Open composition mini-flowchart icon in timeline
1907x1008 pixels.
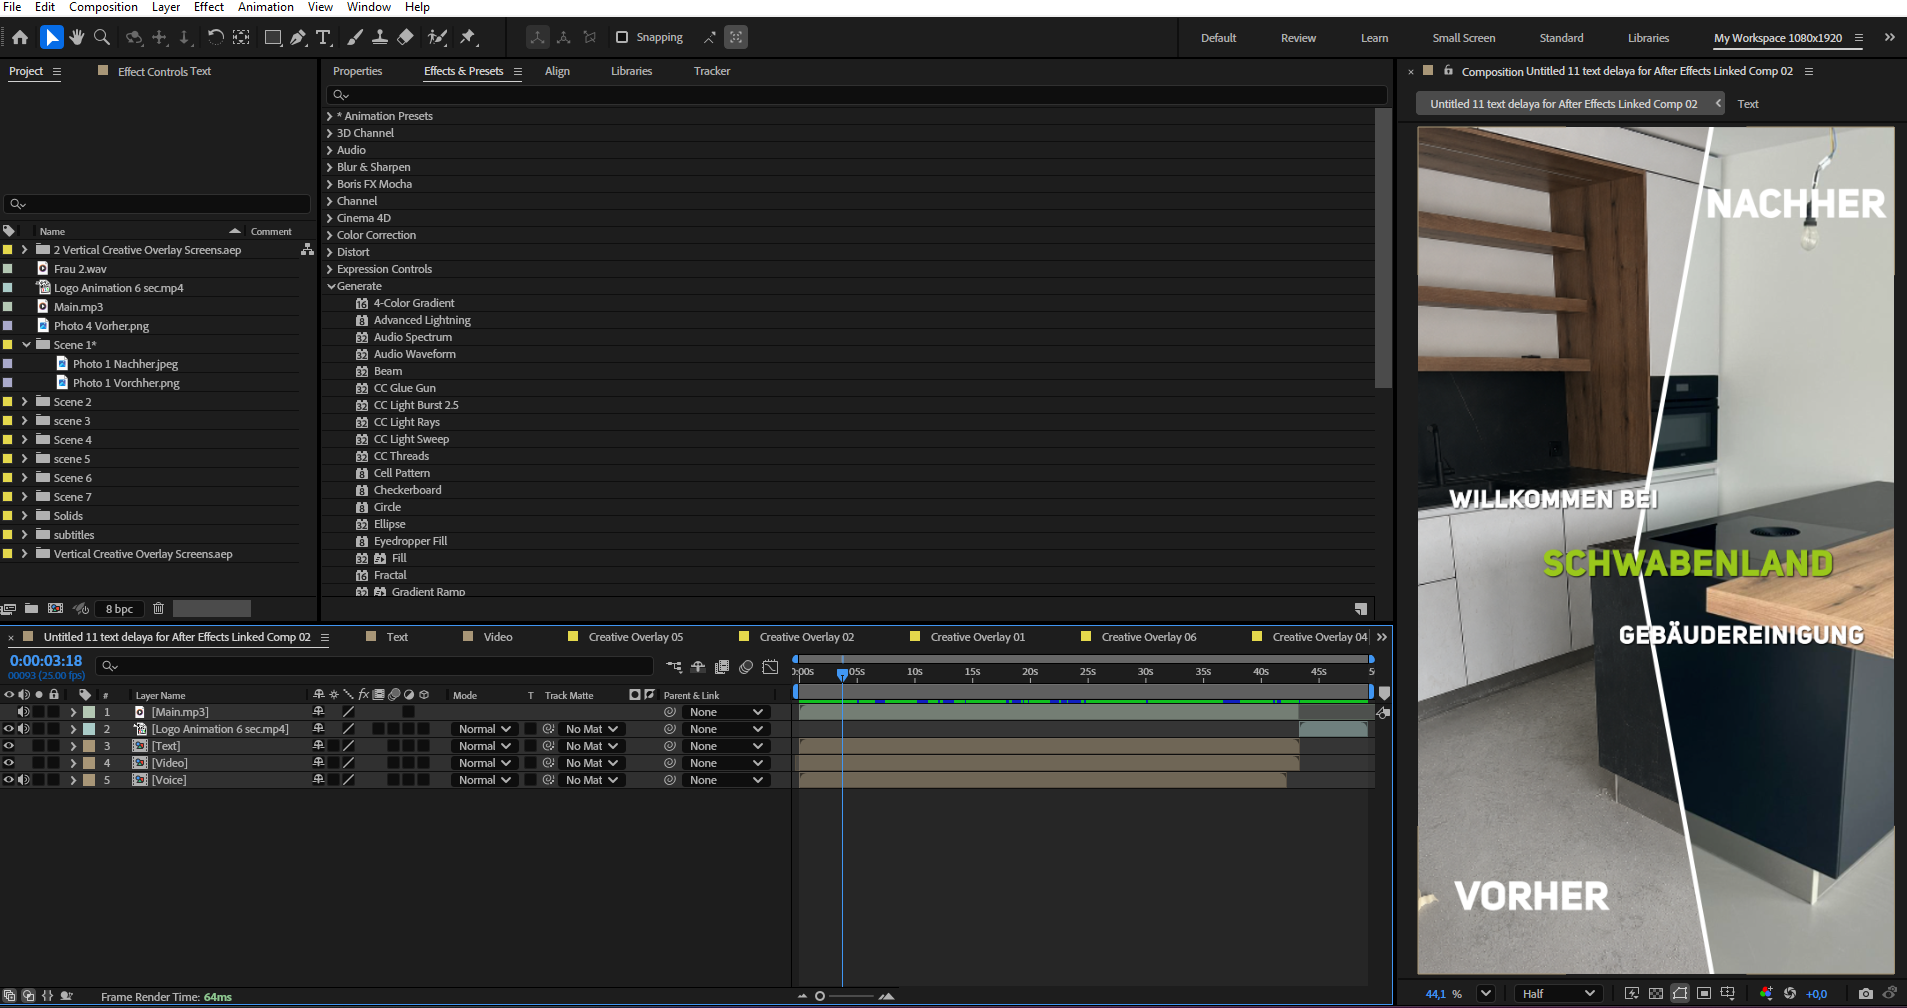[x=674, y=666]
